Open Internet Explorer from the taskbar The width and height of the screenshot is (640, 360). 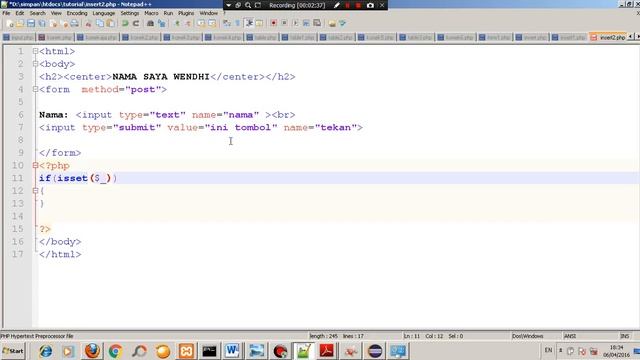[45, 351]
